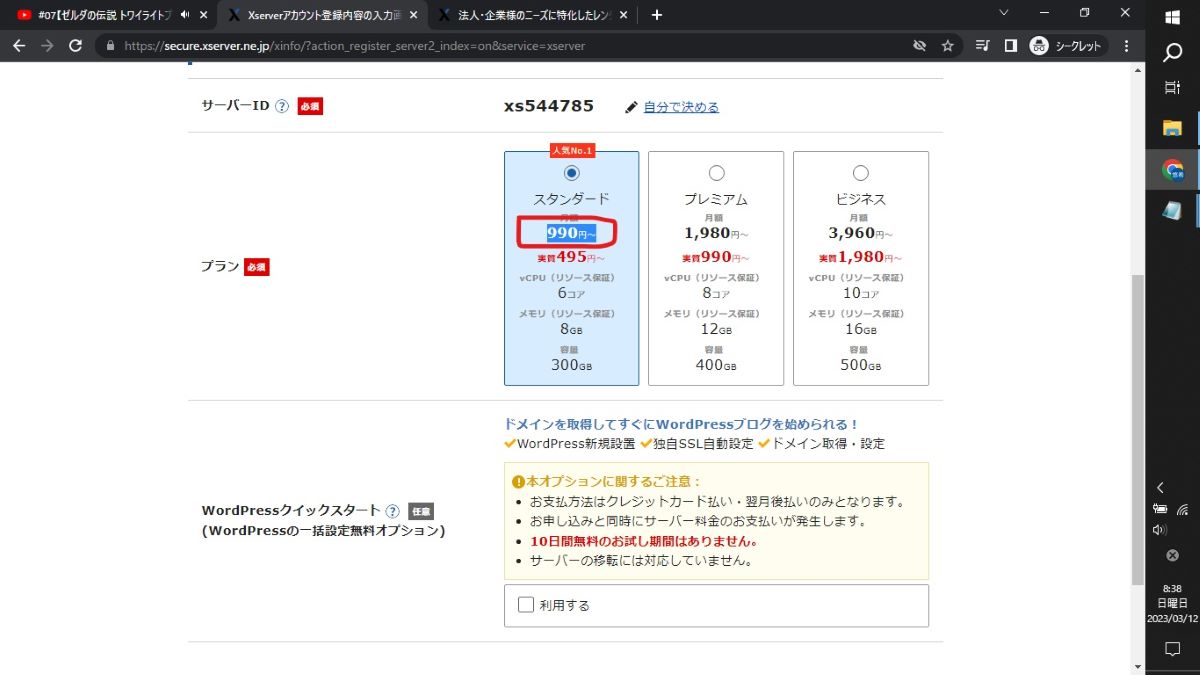Close the Zelda YouTube tab
Viewport: 1200px width, 675px height.
coord(204,15)
